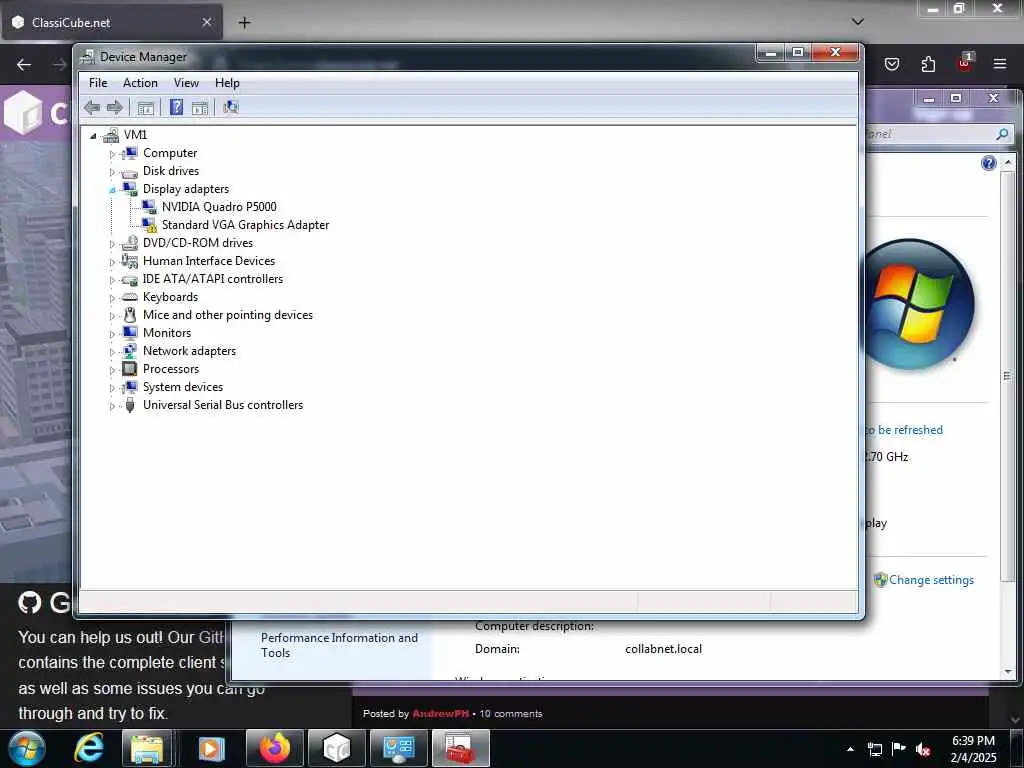Expand IDE ATA/ATAPI controllers category
Image resolution: width=1024 pixels, height=768 pixels.
(112, 280)
